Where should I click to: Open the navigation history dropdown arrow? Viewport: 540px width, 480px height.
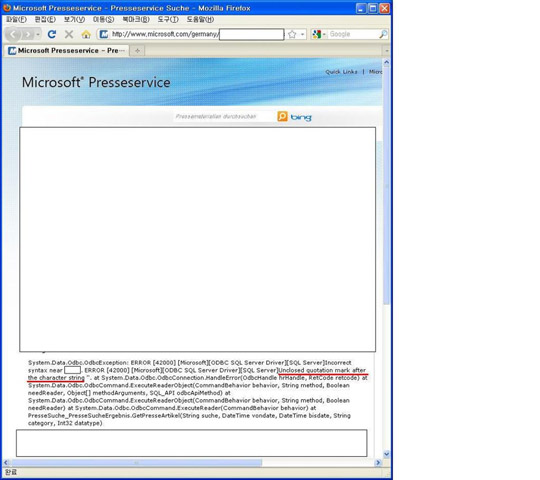click(x=38, y=34)
